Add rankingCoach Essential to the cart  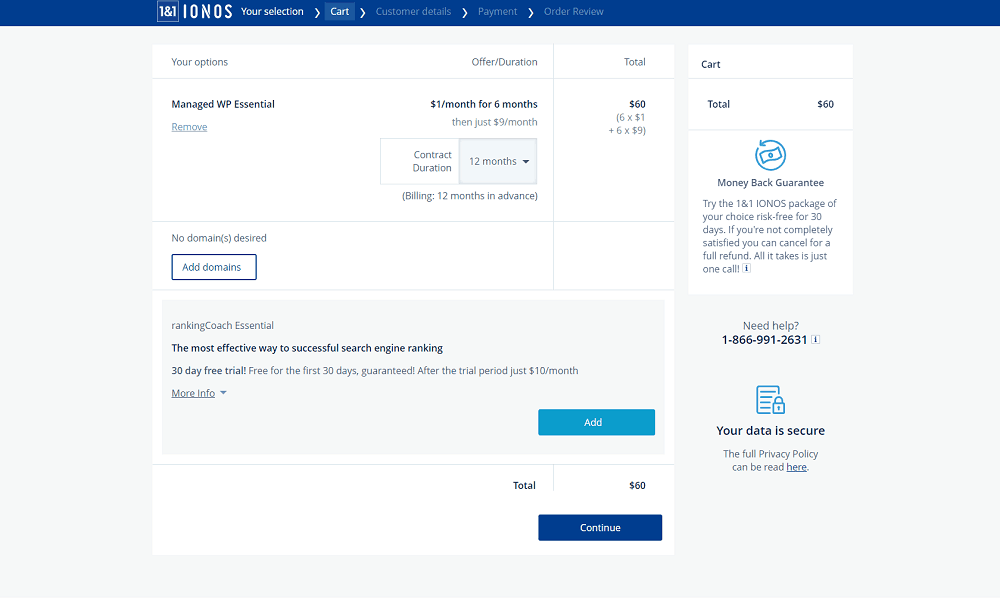click(x=596, y=422)
